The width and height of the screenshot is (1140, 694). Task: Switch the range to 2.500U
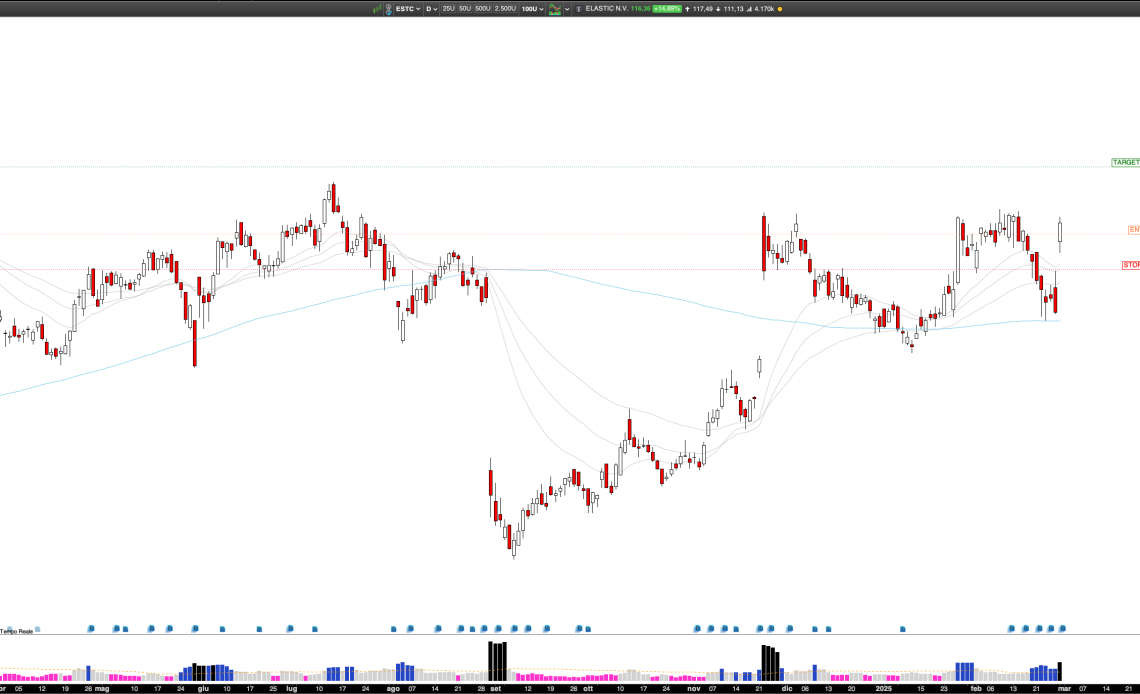pos(505,9)
